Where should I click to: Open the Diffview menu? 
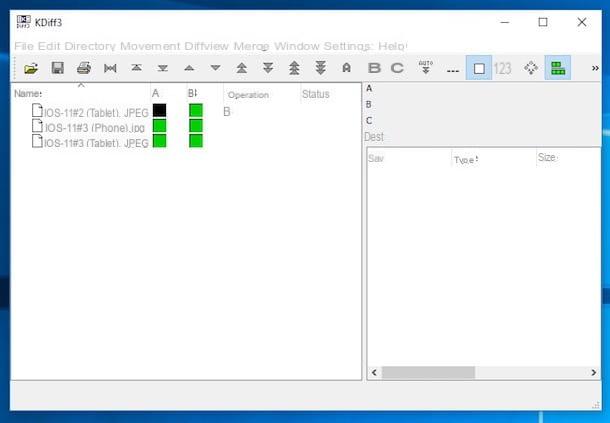pyautogui.click(x=207, y=46)
